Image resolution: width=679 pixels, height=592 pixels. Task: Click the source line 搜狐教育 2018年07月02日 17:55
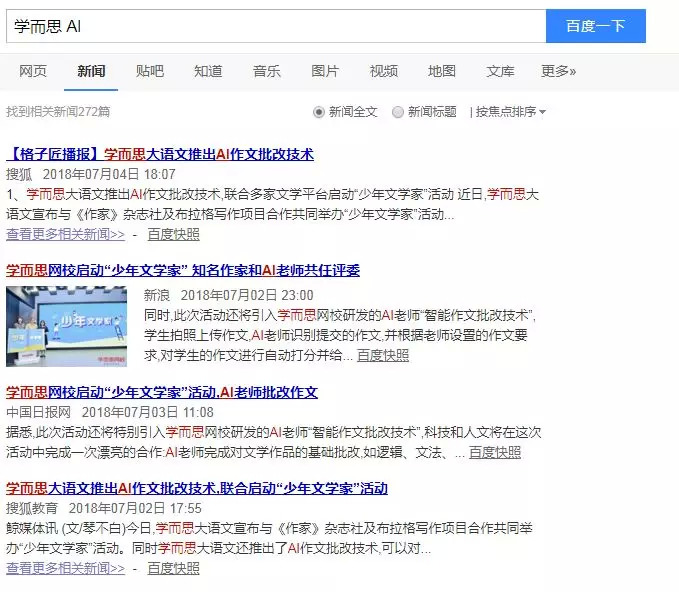pyautogui.click(x=104, y=508)
